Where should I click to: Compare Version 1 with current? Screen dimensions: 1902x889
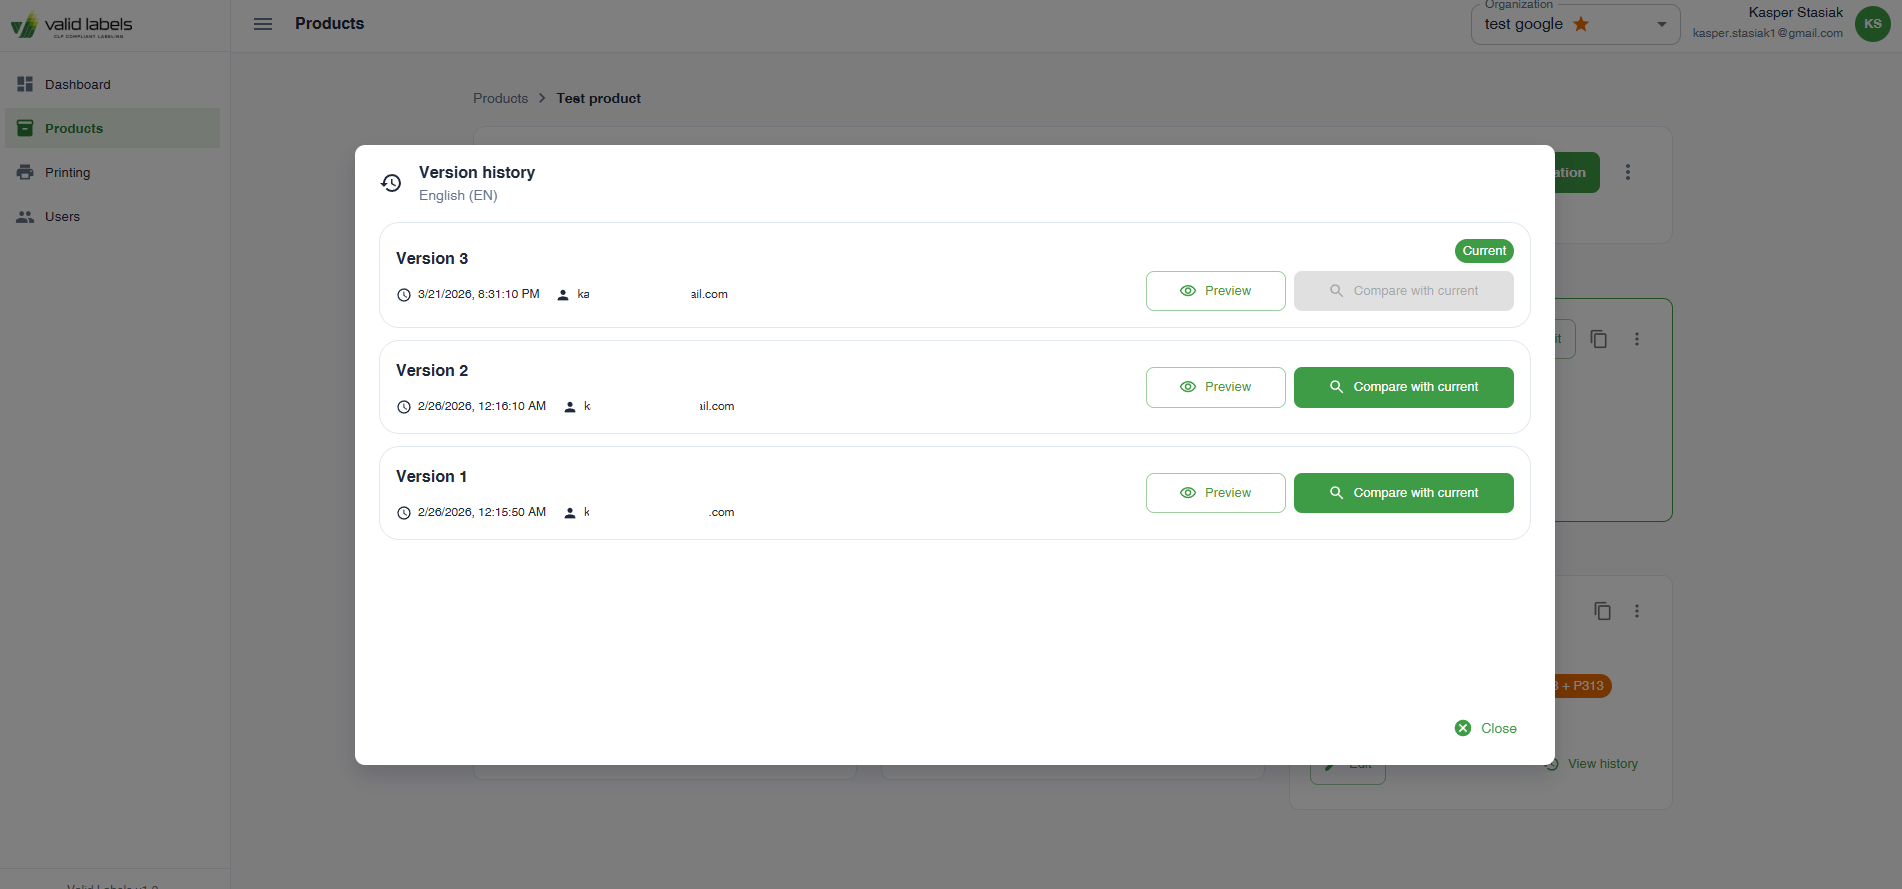[1403, 493]
